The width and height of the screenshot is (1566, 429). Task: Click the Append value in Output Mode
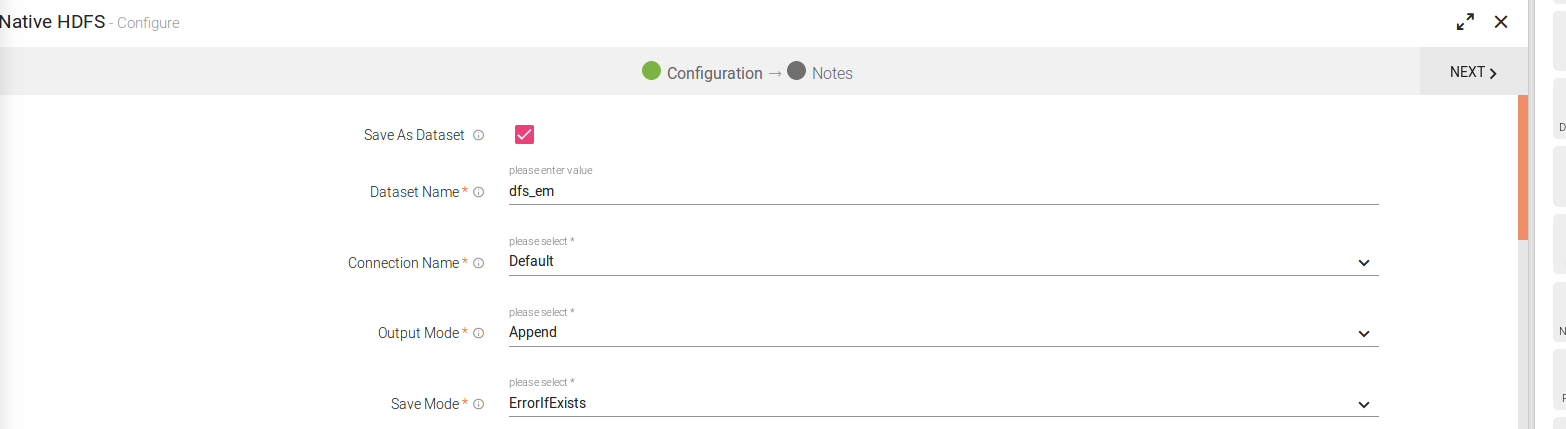[x=533, y=332]
